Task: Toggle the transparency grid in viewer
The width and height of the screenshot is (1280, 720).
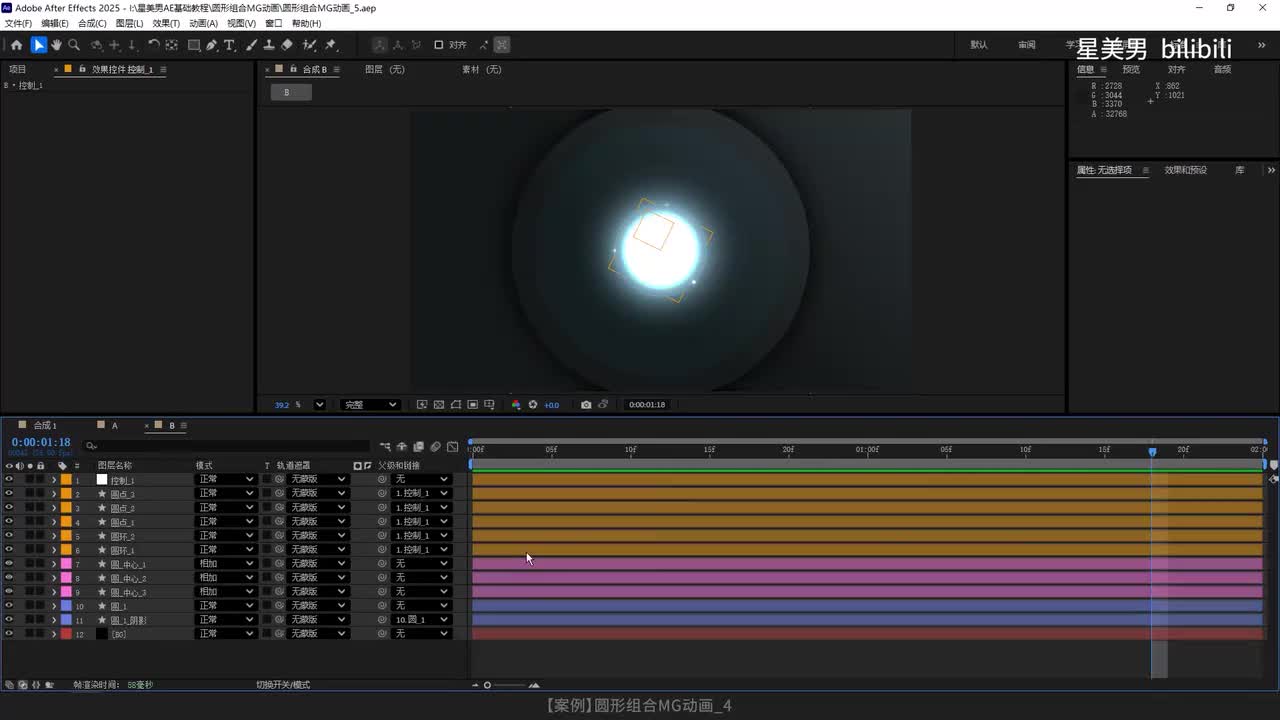Action: click(439, 405)
